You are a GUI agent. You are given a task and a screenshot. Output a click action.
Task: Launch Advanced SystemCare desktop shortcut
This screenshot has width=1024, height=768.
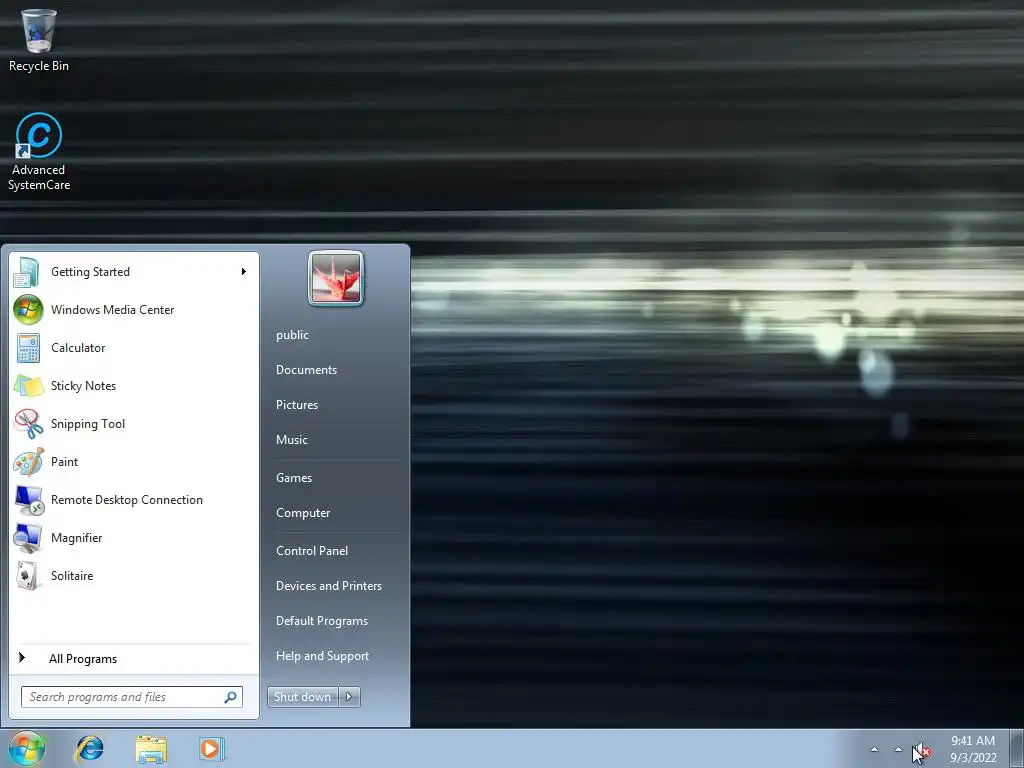pyautogui.click(x=39, y=152)
